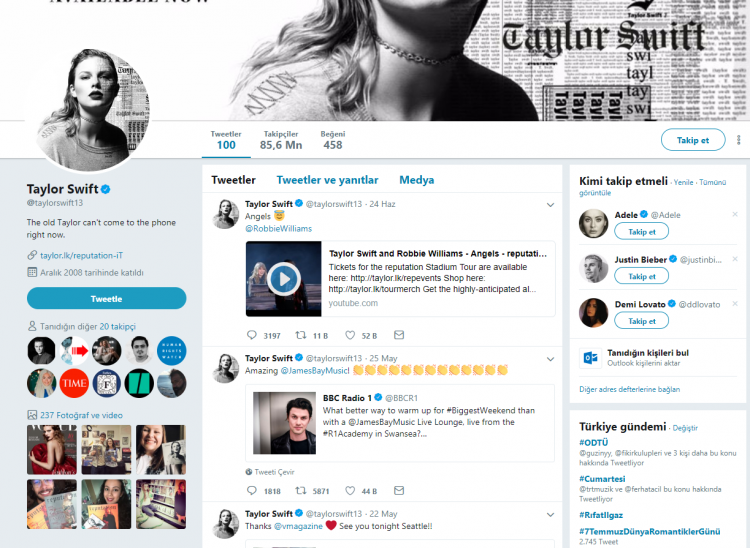750x548 pixels.
Task: Switch to Tweetler ve yanıtlar tab
Action: [327, 180]
